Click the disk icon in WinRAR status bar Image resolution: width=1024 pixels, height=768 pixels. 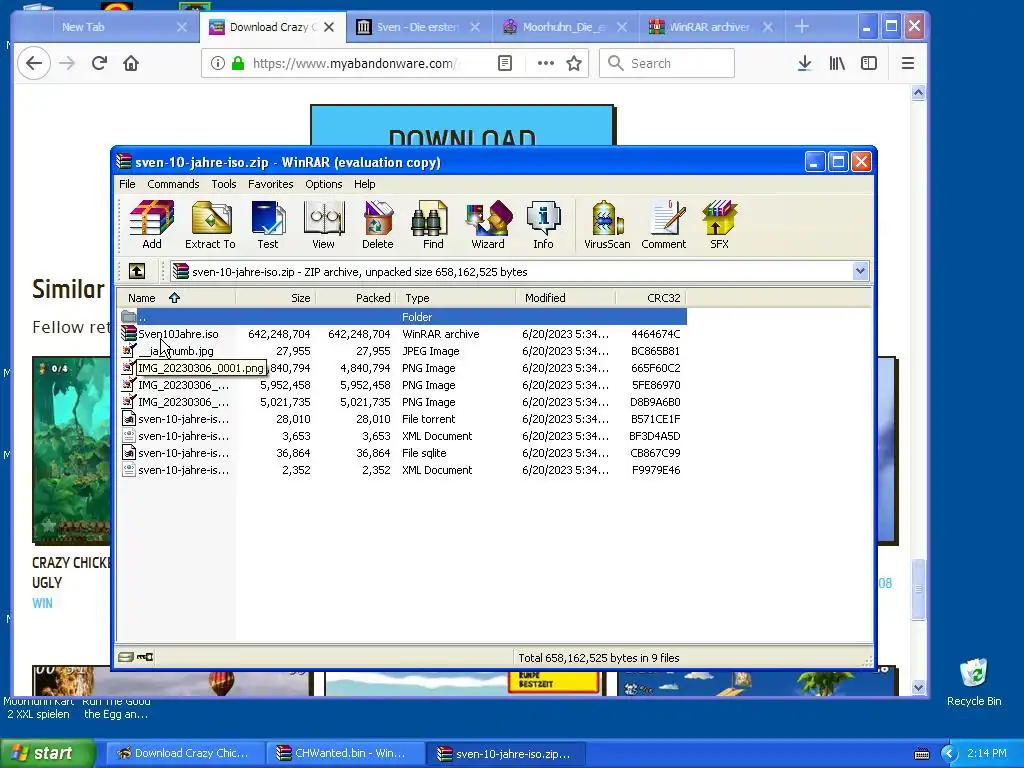pos(126,657)
